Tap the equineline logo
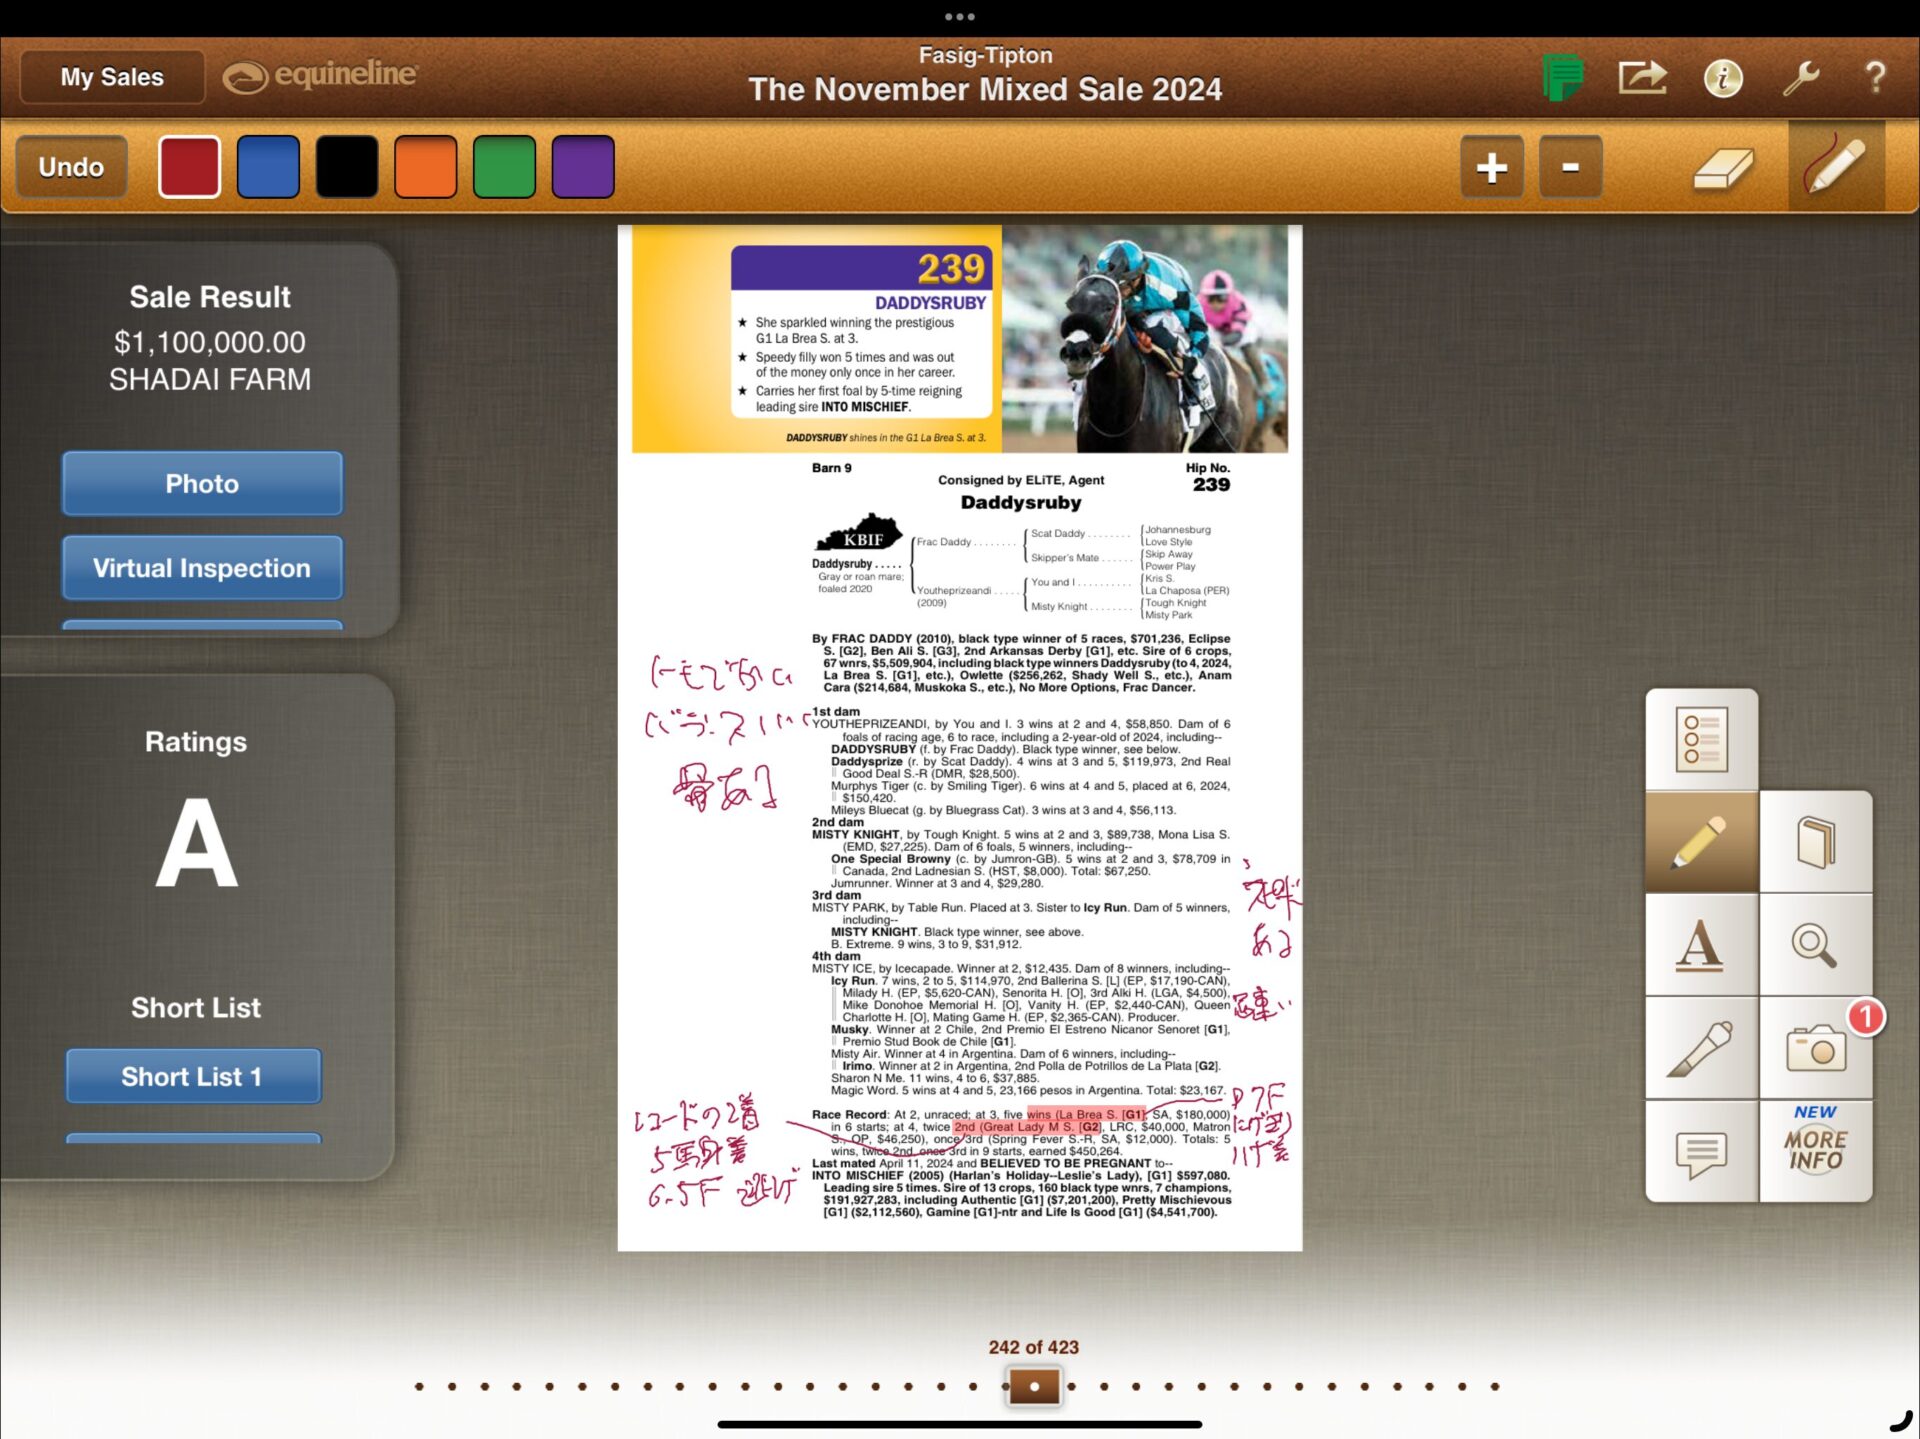 point(320,75)
